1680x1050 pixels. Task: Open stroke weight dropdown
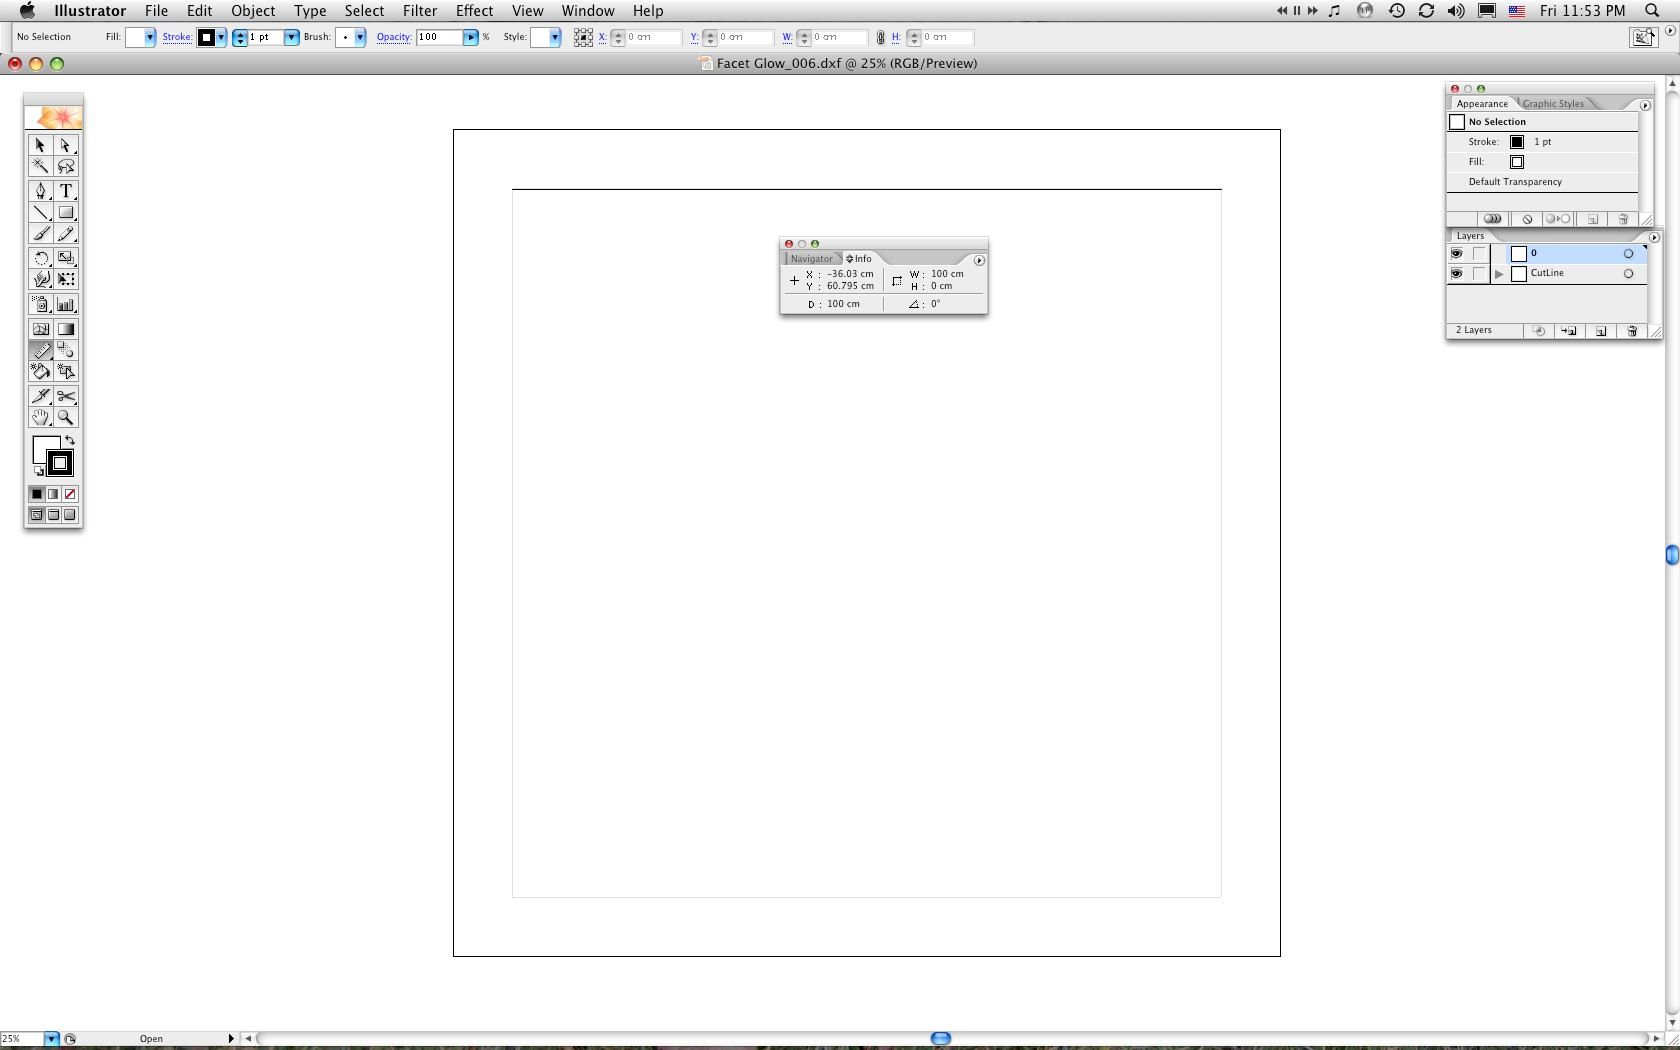click(291, 37)
